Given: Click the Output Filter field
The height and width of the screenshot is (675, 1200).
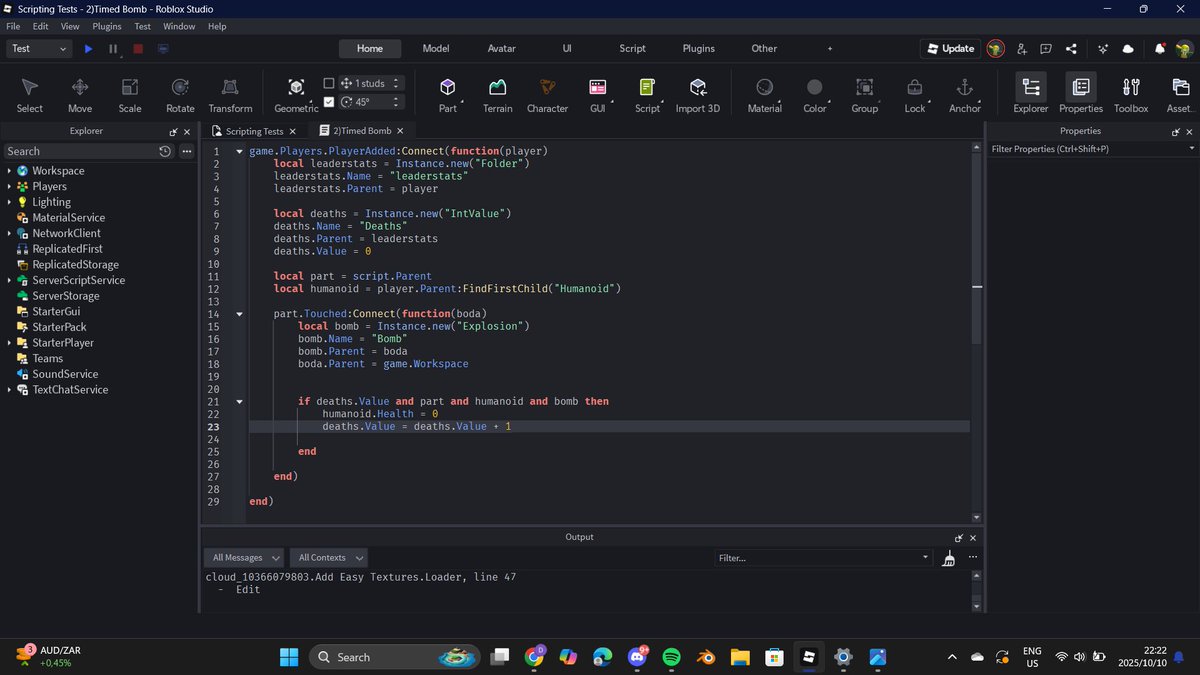Looking at the screenshot, I should point(823,558).
